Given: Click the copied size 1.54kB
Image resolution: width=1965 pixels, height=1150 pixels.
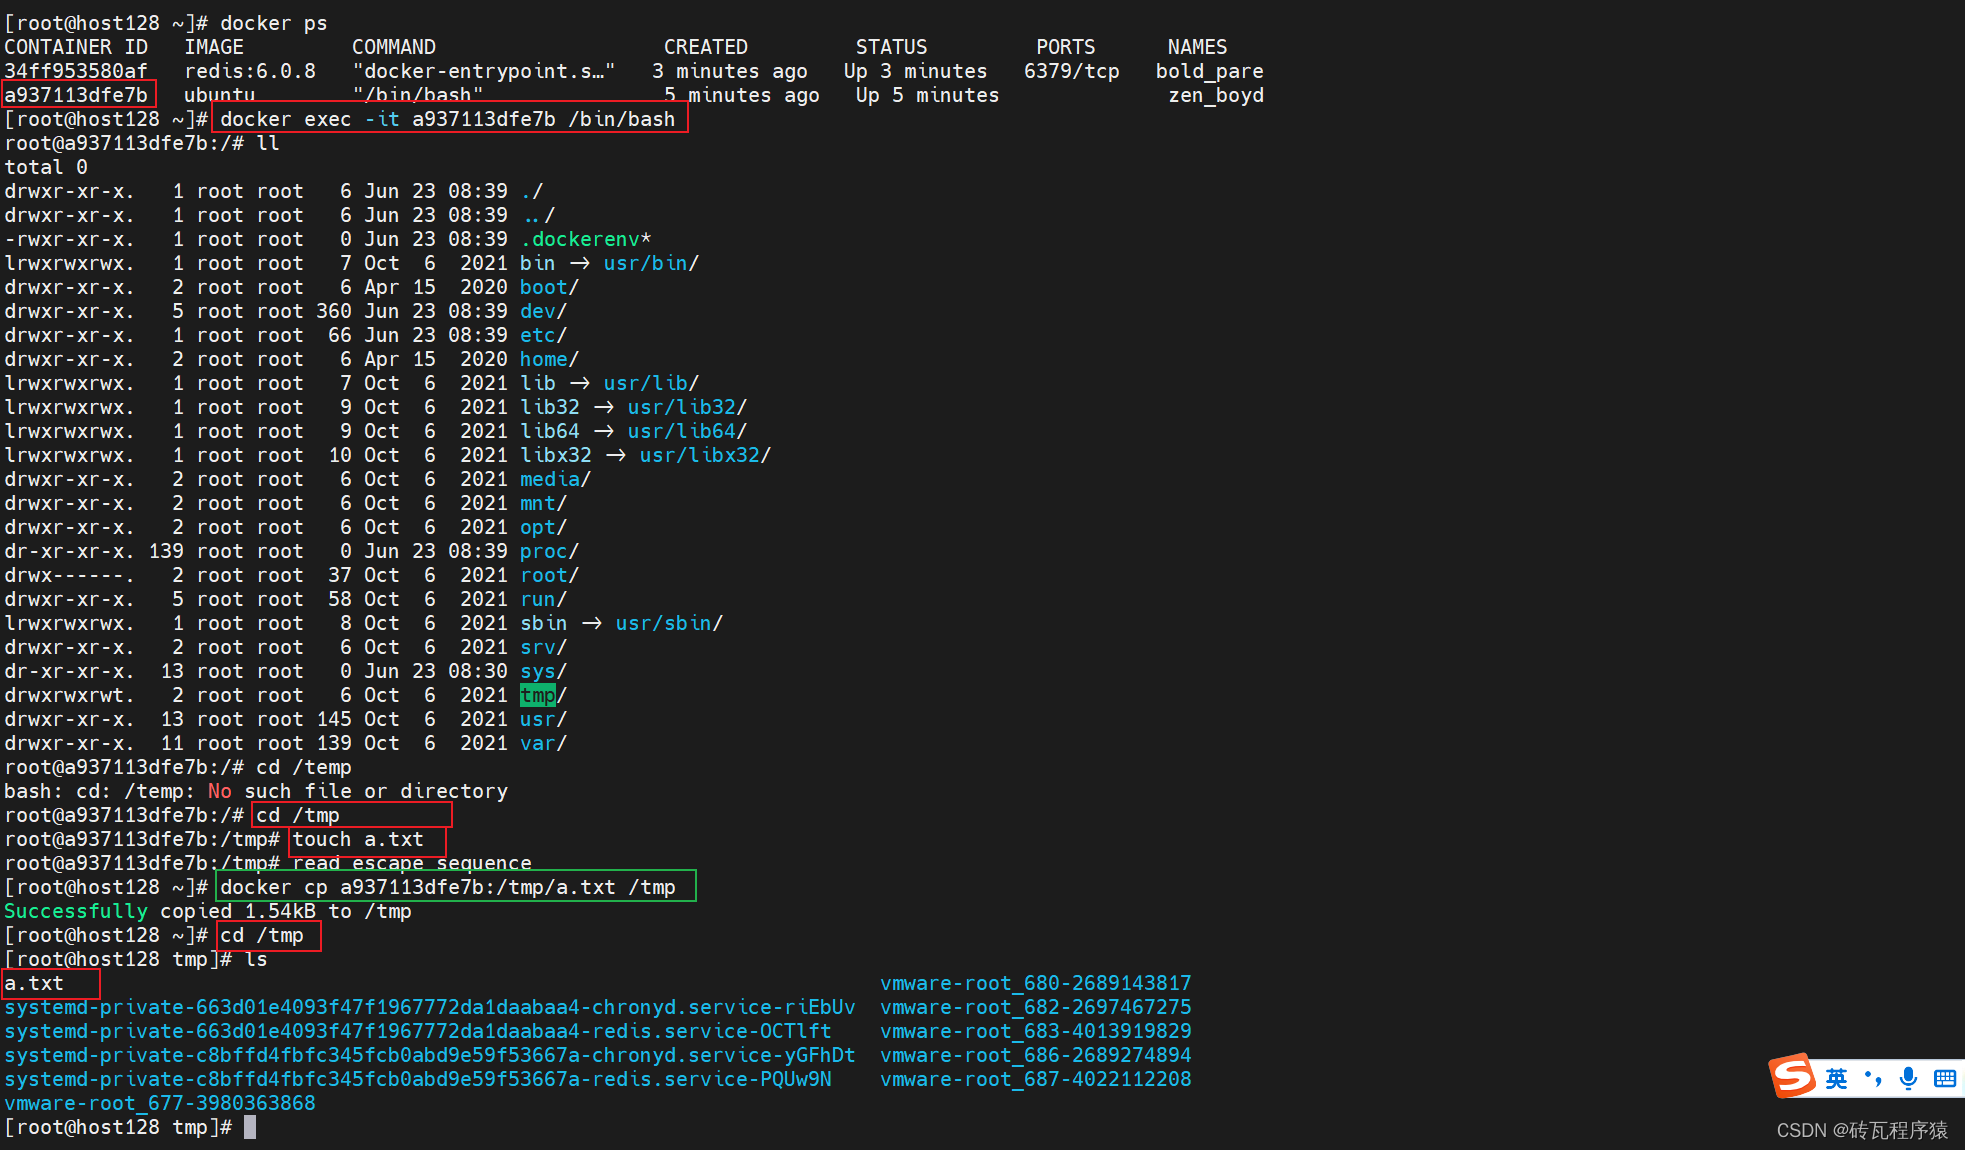Looking at the screenshot, I should tap(280, 911).
